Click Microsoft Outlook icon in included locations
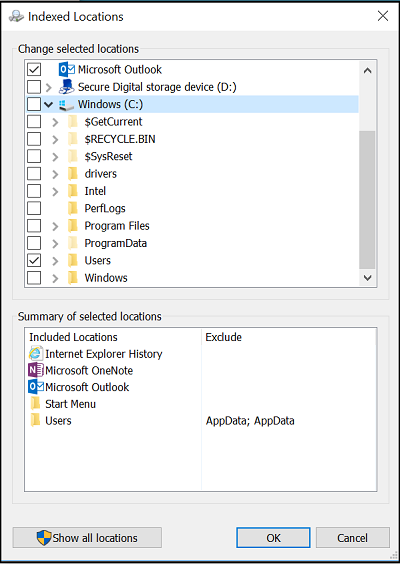Viewport: 400px width, 564px height. click(x=36, y=387)
